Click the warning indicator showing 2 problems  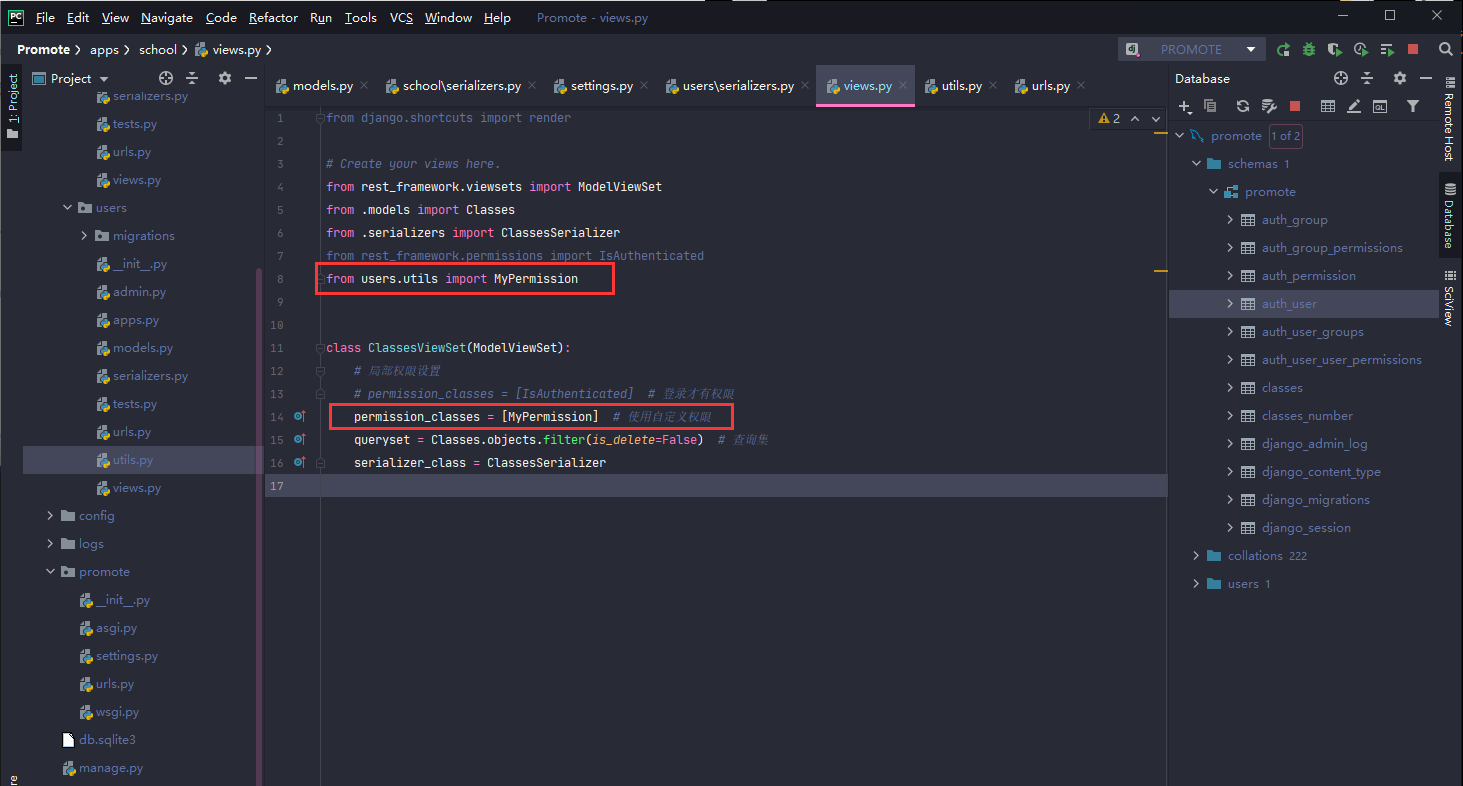click(1109, 118)
